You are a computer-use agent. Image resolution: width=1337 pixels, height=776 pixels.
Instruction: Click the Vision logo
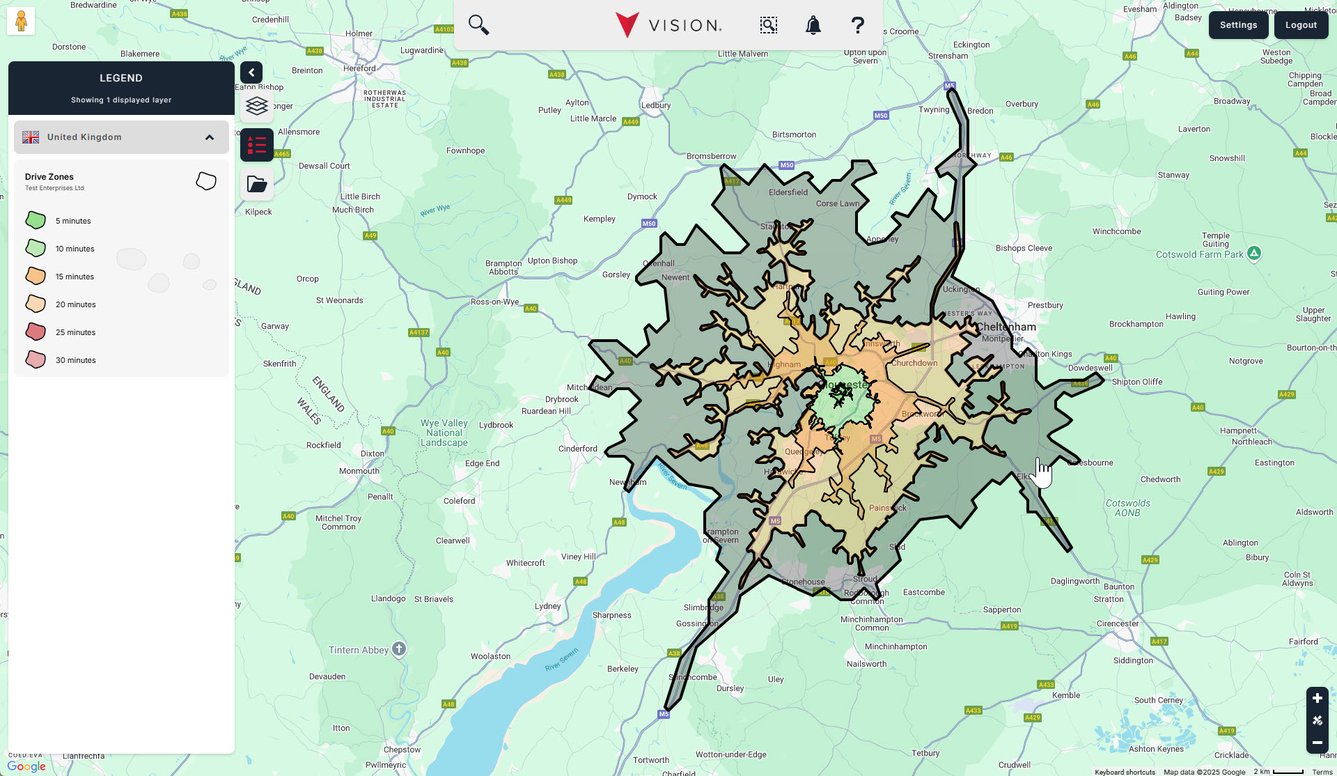click(x=668, y=25)
